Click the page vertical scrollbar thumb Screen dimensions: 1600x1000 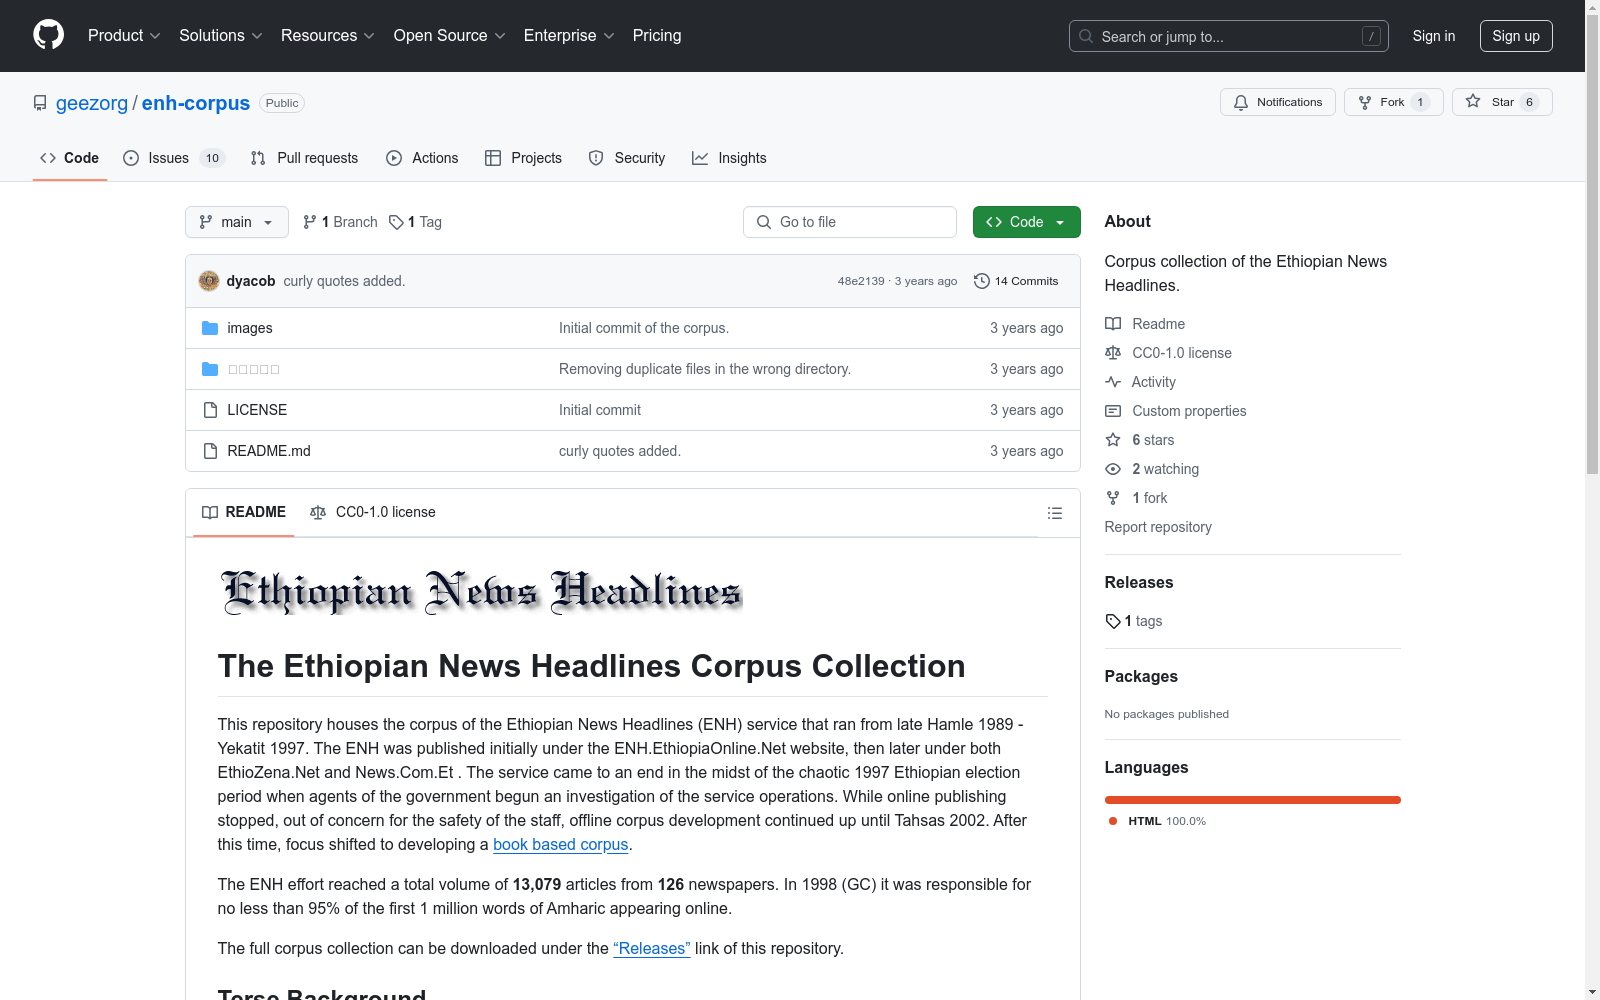coord(1592,245)
